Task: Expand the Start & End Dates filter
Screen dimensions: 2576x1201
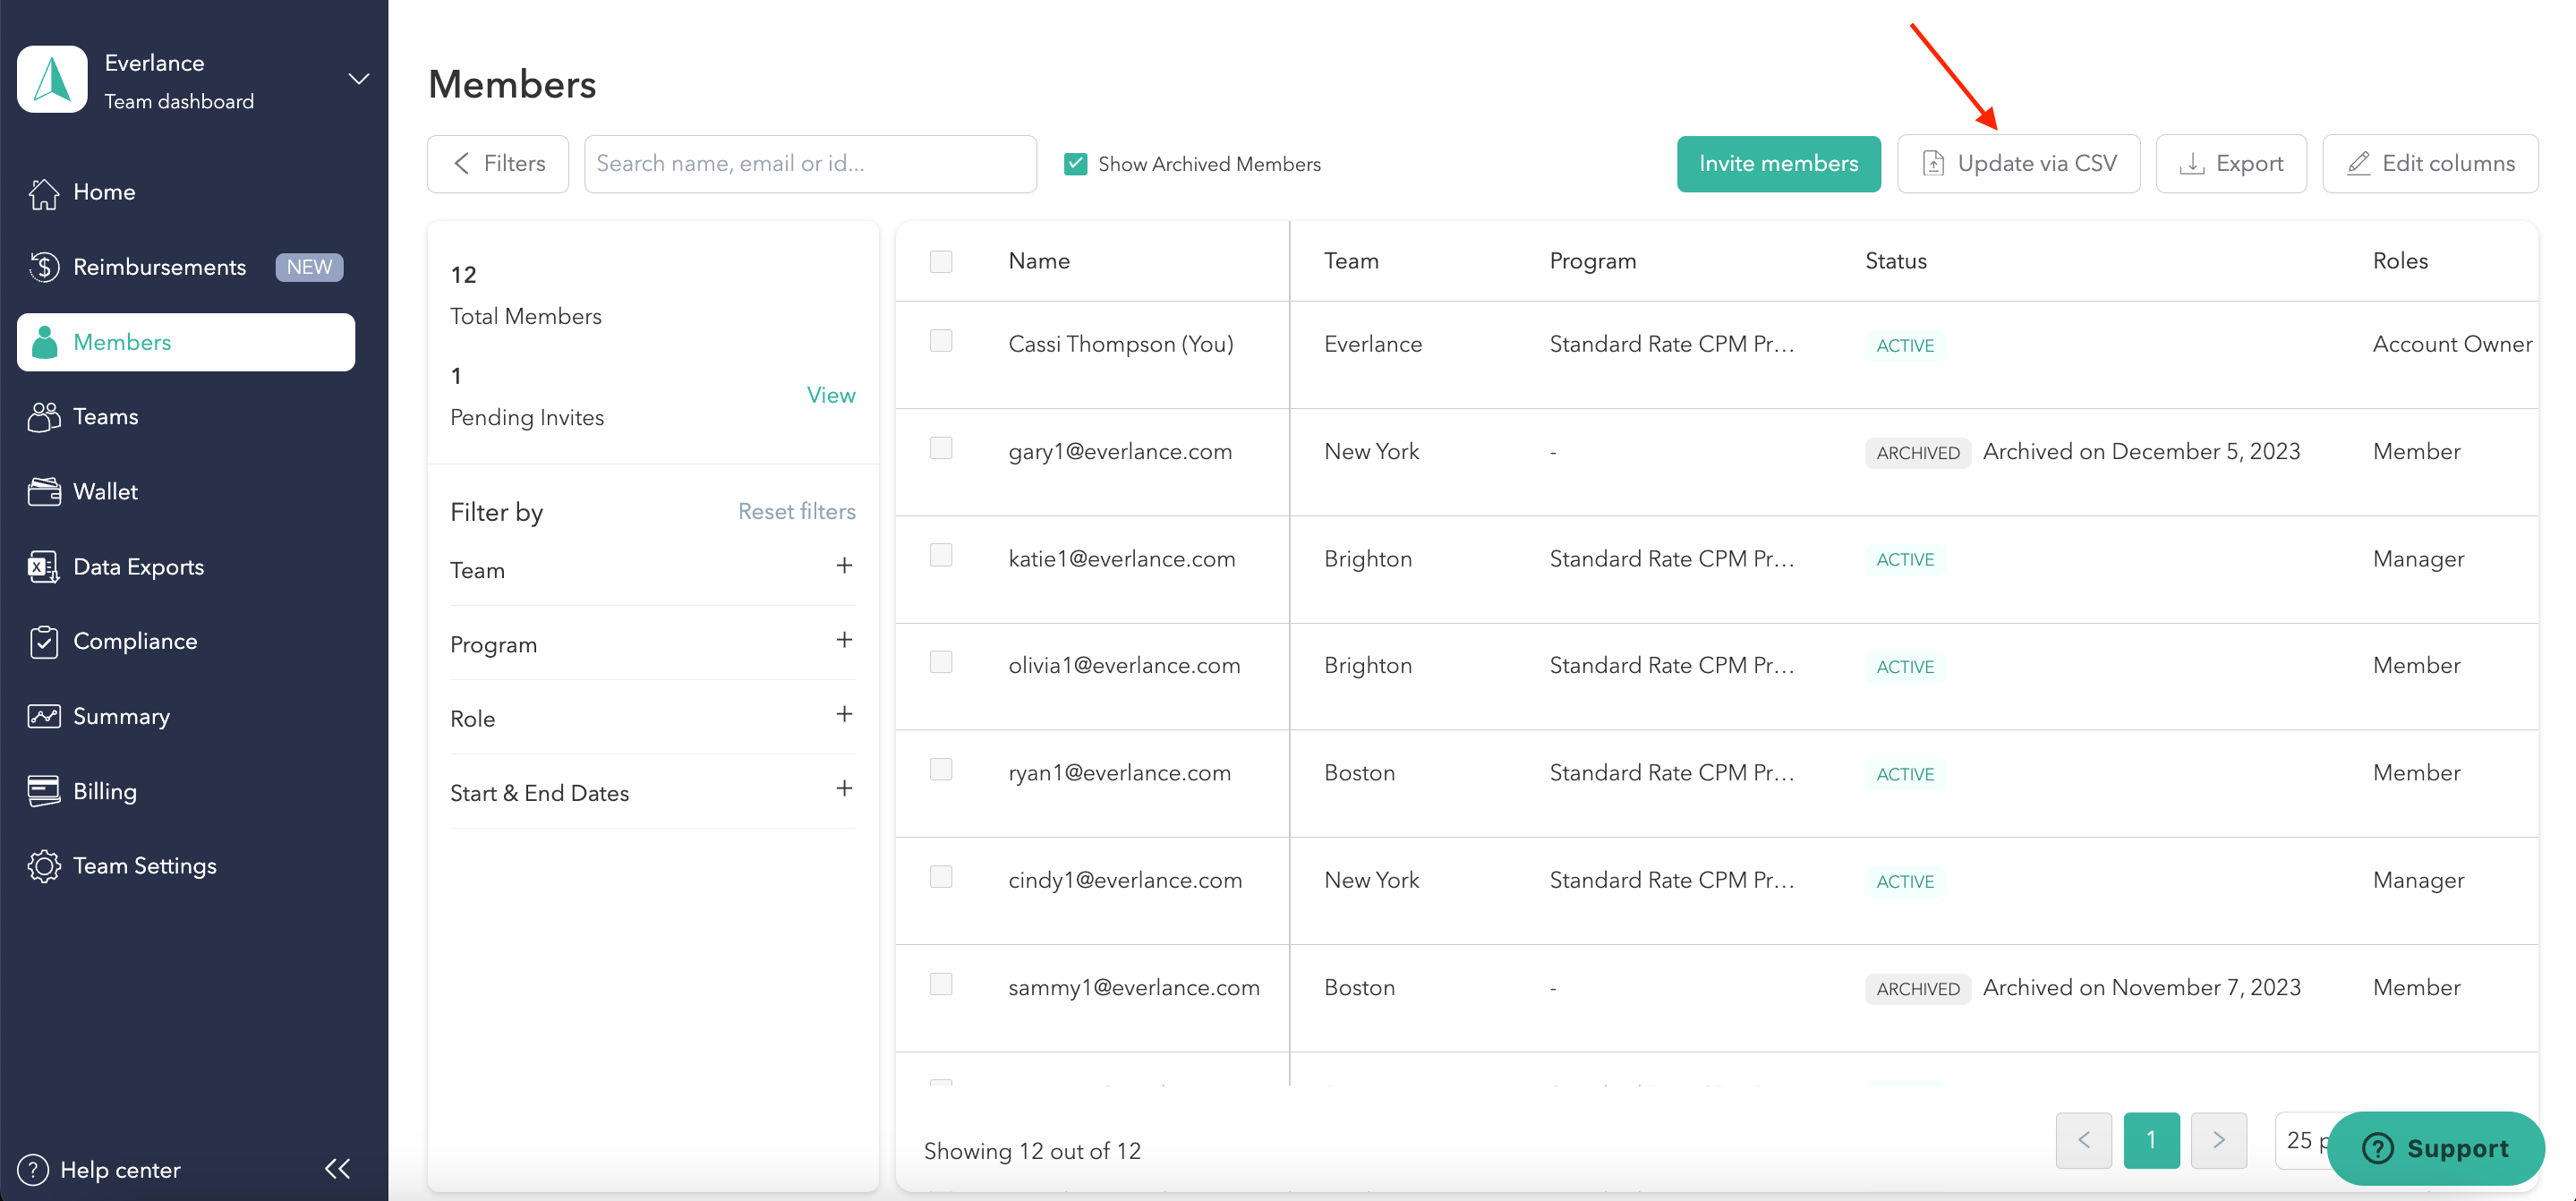Action: point(843,789)
